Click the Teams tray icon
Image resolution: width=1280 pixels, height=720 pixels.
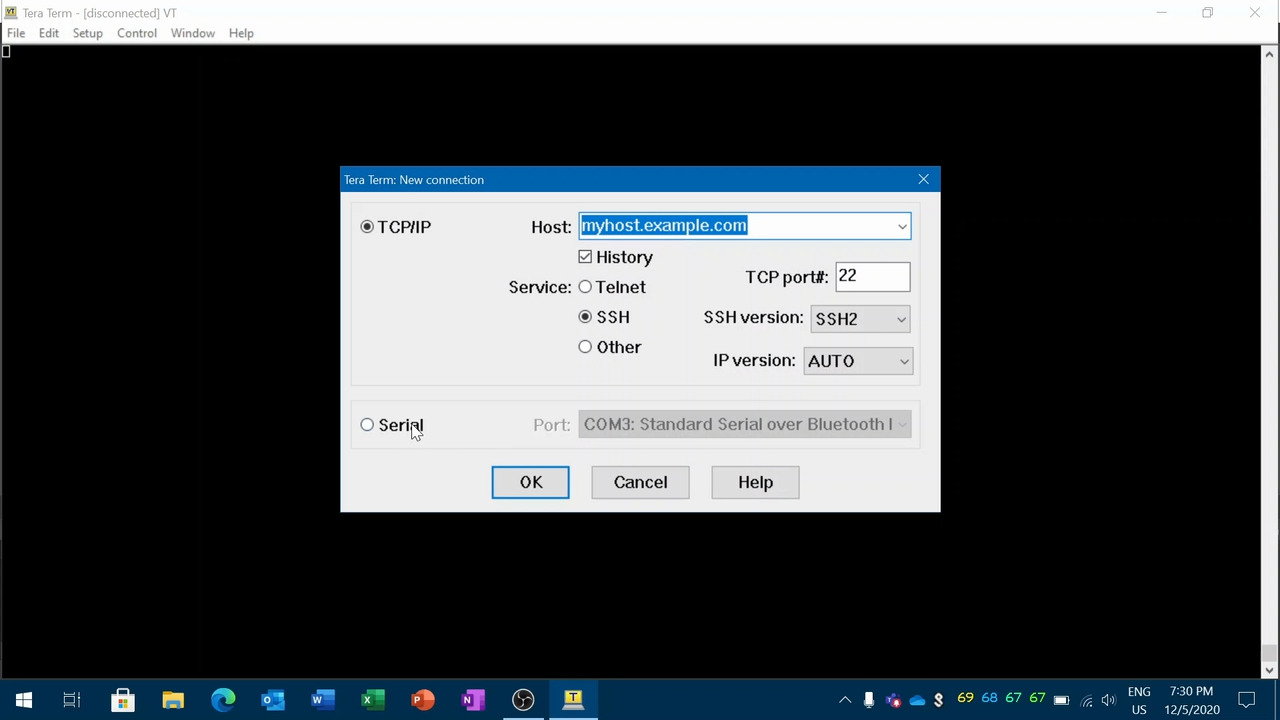point(893,700)
